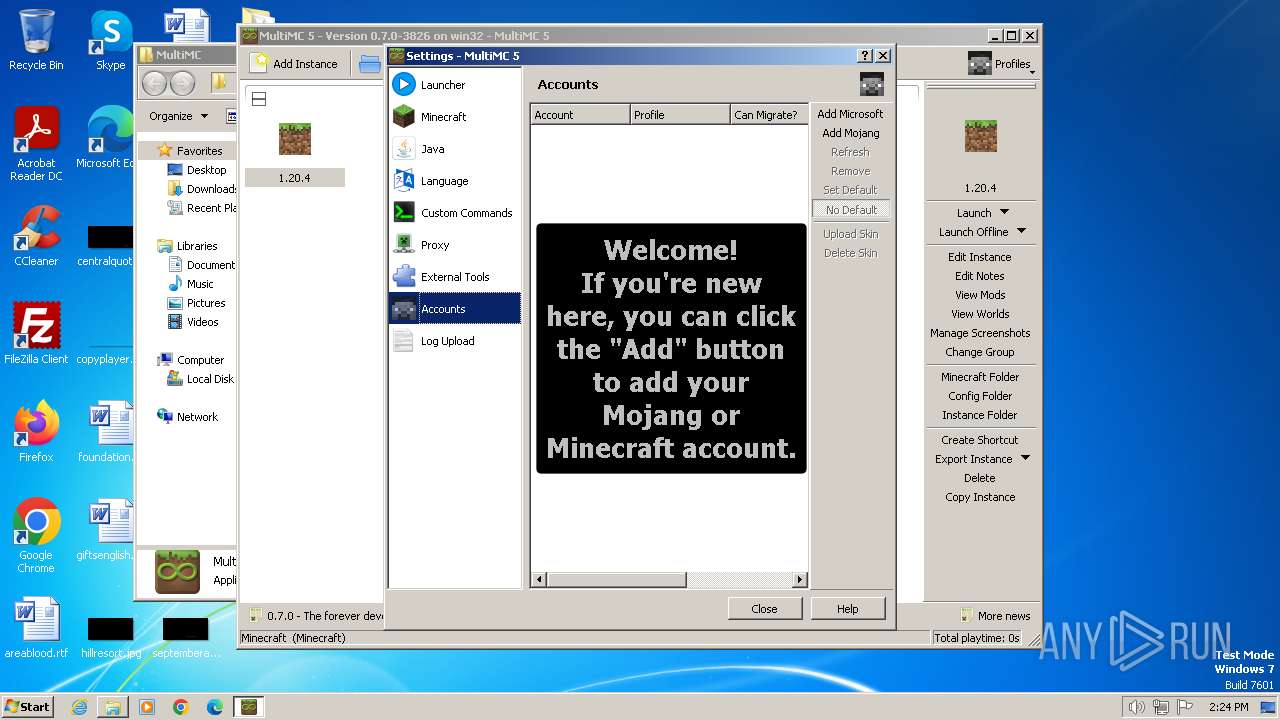1280x720 pixels.
Task: Click Manage Screenshots in side panel
Action: [979, 333]
